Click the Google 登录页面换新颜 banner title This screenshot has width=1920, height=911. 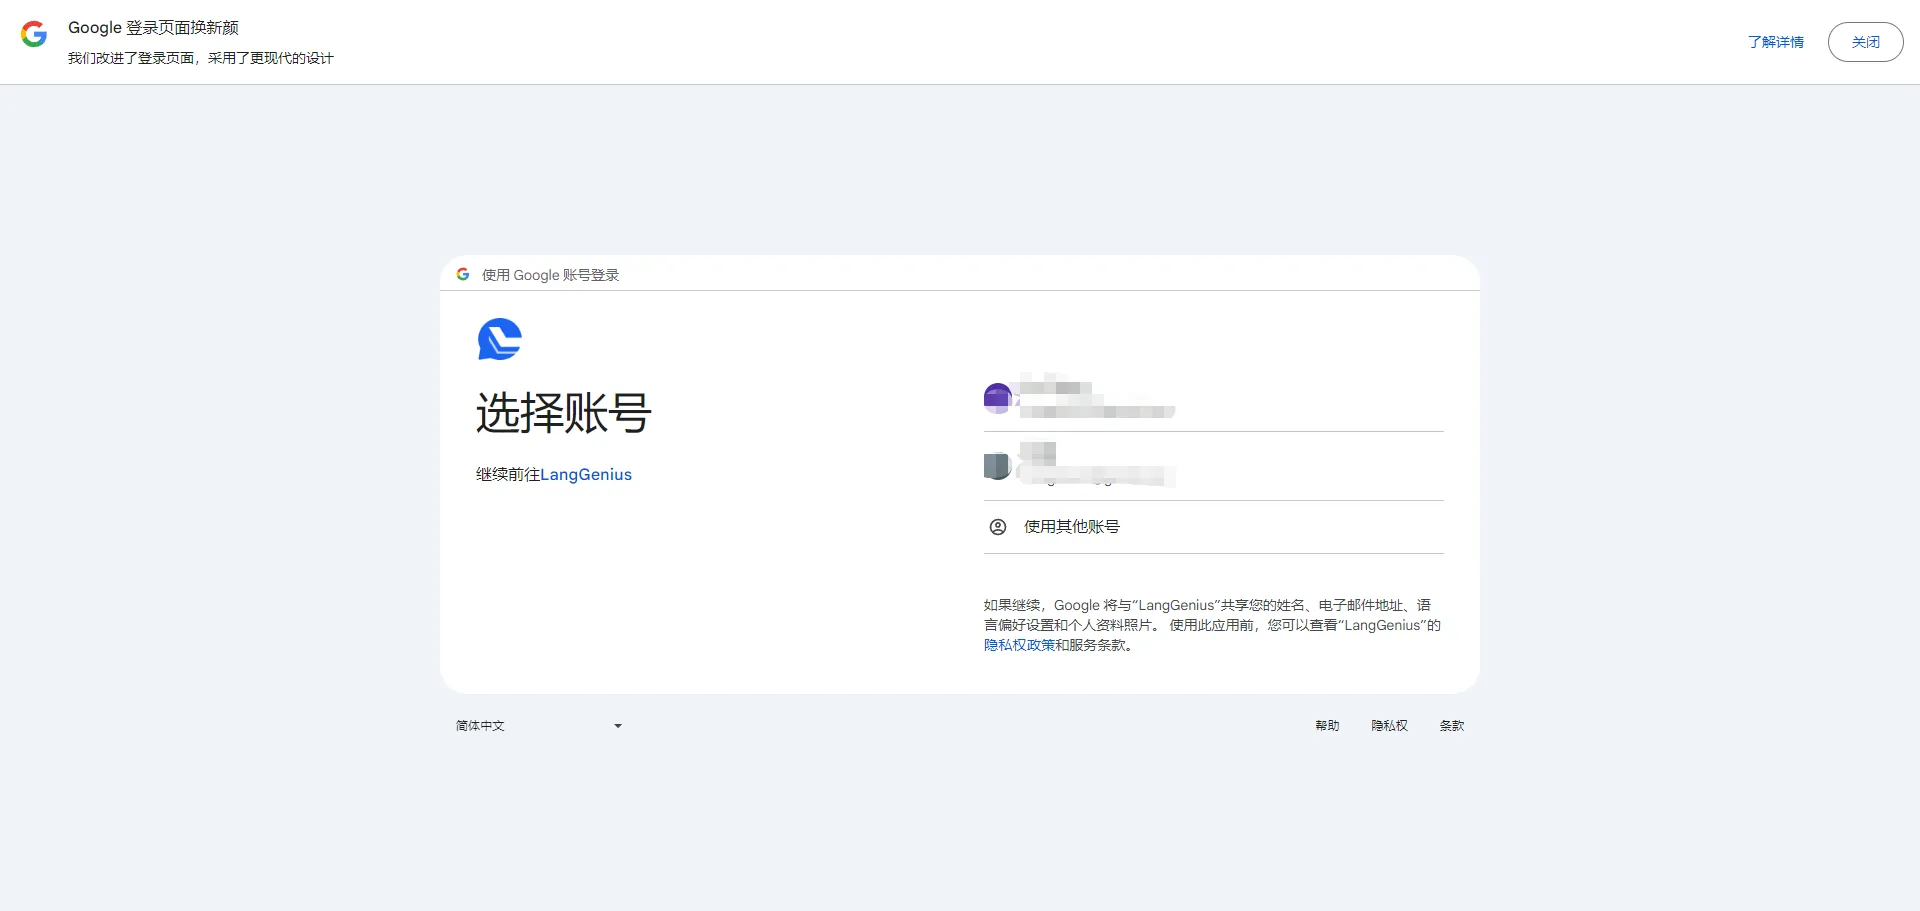(153, 28)
